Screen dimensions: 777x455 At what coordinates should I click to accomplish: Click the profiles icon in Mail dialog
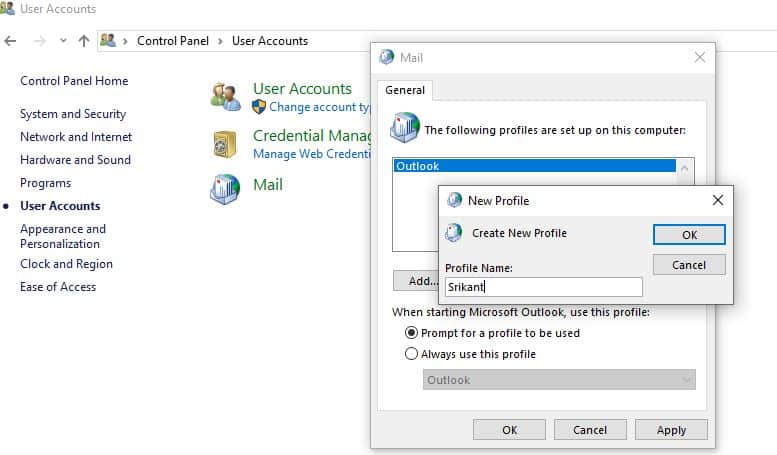coord(405,127)
